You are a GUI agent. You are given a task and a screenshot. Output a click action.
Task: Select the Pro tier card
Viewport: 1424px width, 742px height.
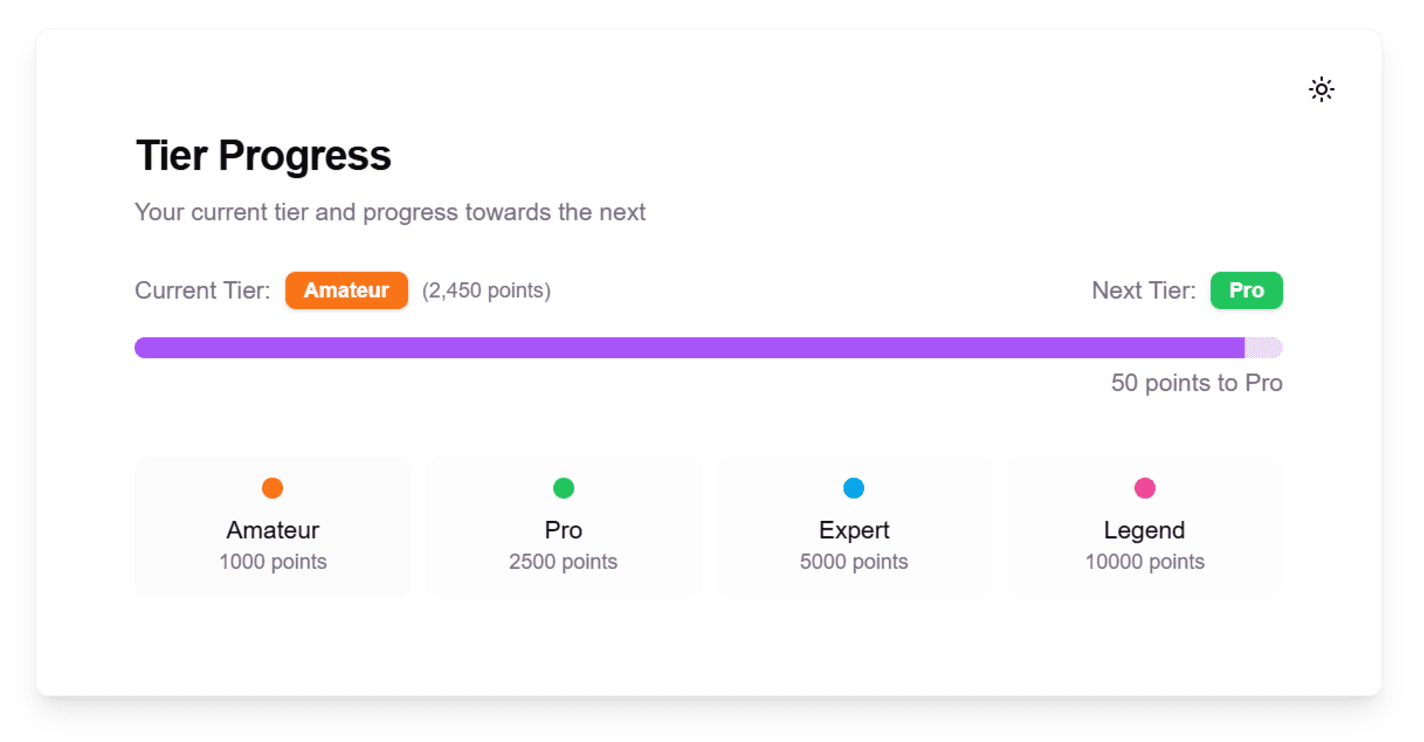coord(563,527)
